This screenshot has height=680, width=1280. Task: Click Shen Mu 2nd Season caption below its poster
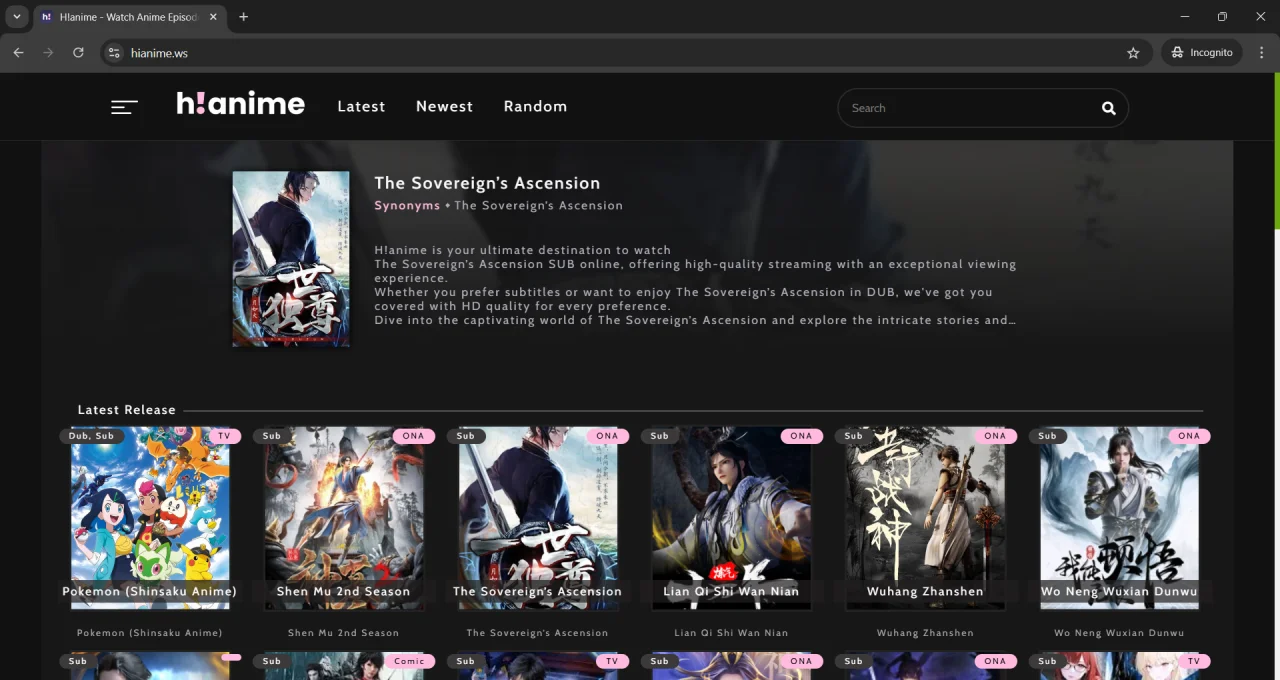[344, 633]
